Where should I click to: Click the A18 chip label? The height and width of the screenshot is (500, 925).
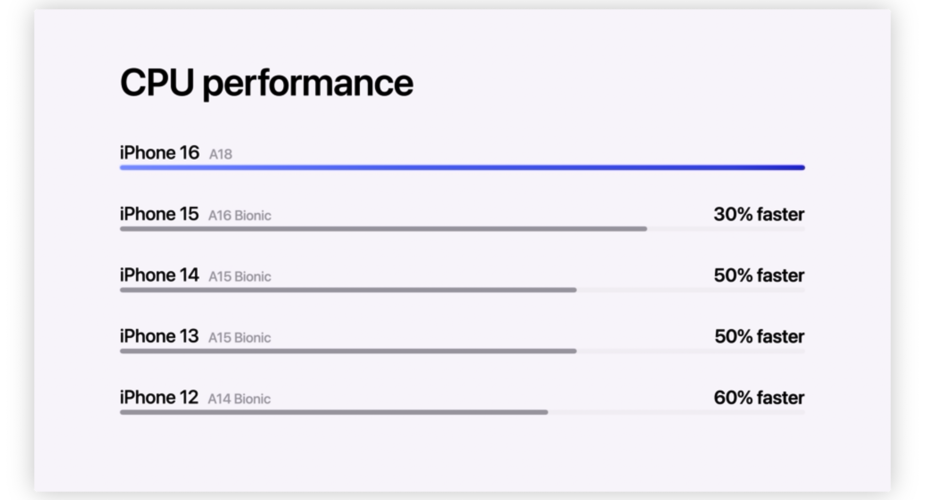click(221, 154)
